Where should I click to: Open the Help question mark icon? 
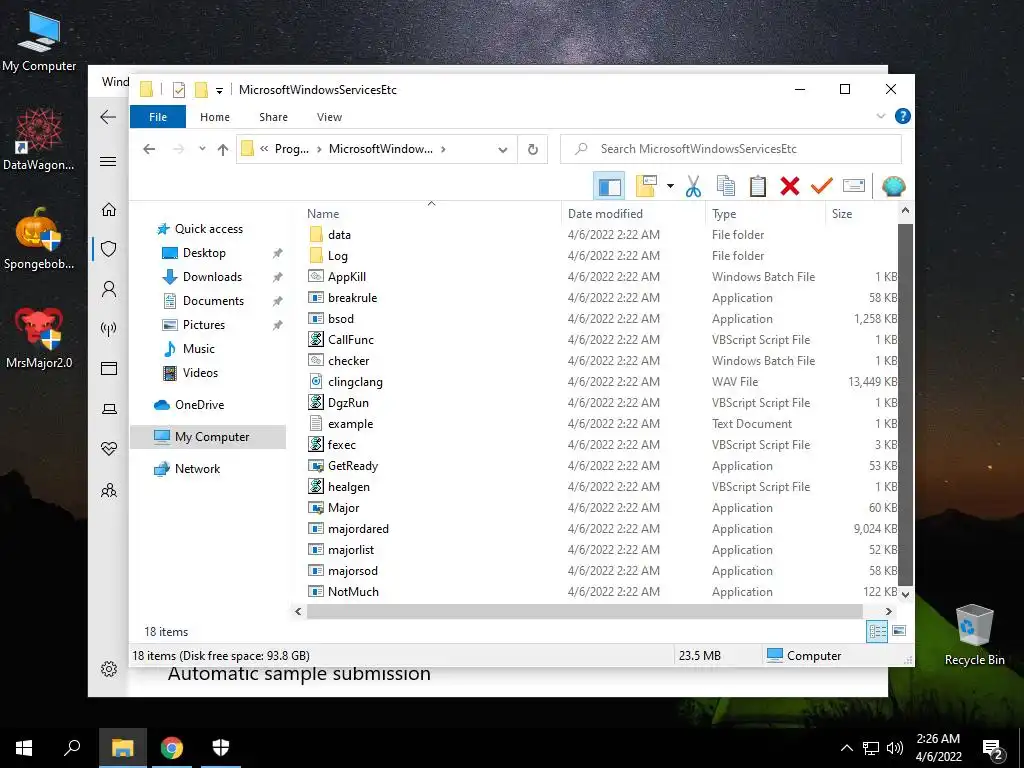point(903,116)
